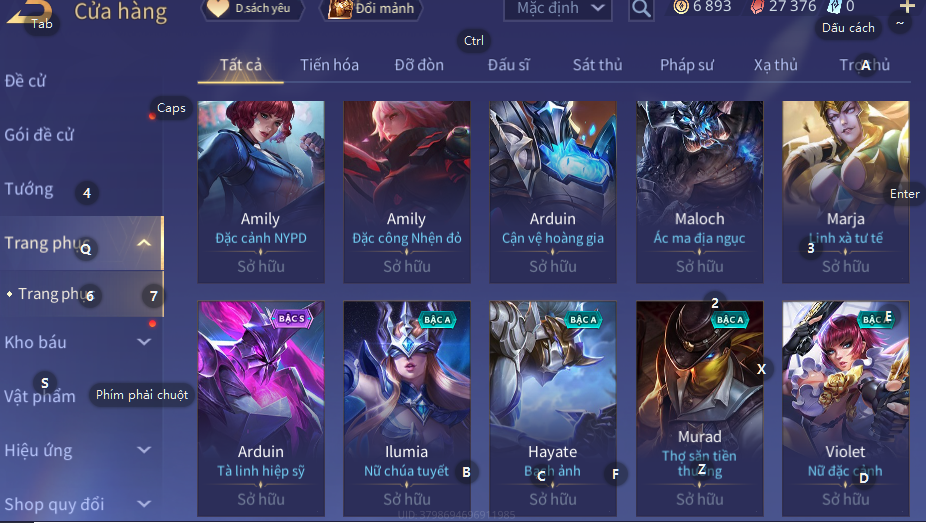926x523 pixels.
Task: Collapse the Trang phục section
Action: pos(144,243)
